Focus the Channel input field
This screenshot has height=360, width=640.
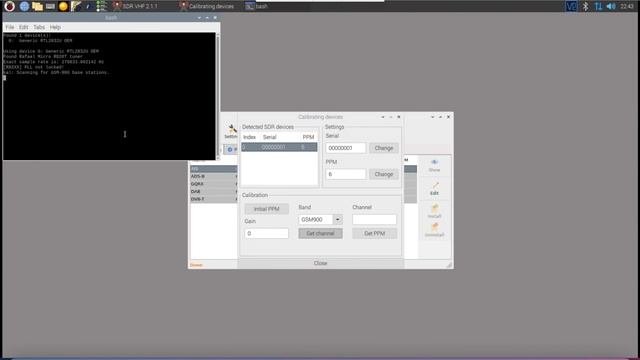click(374, 219)
